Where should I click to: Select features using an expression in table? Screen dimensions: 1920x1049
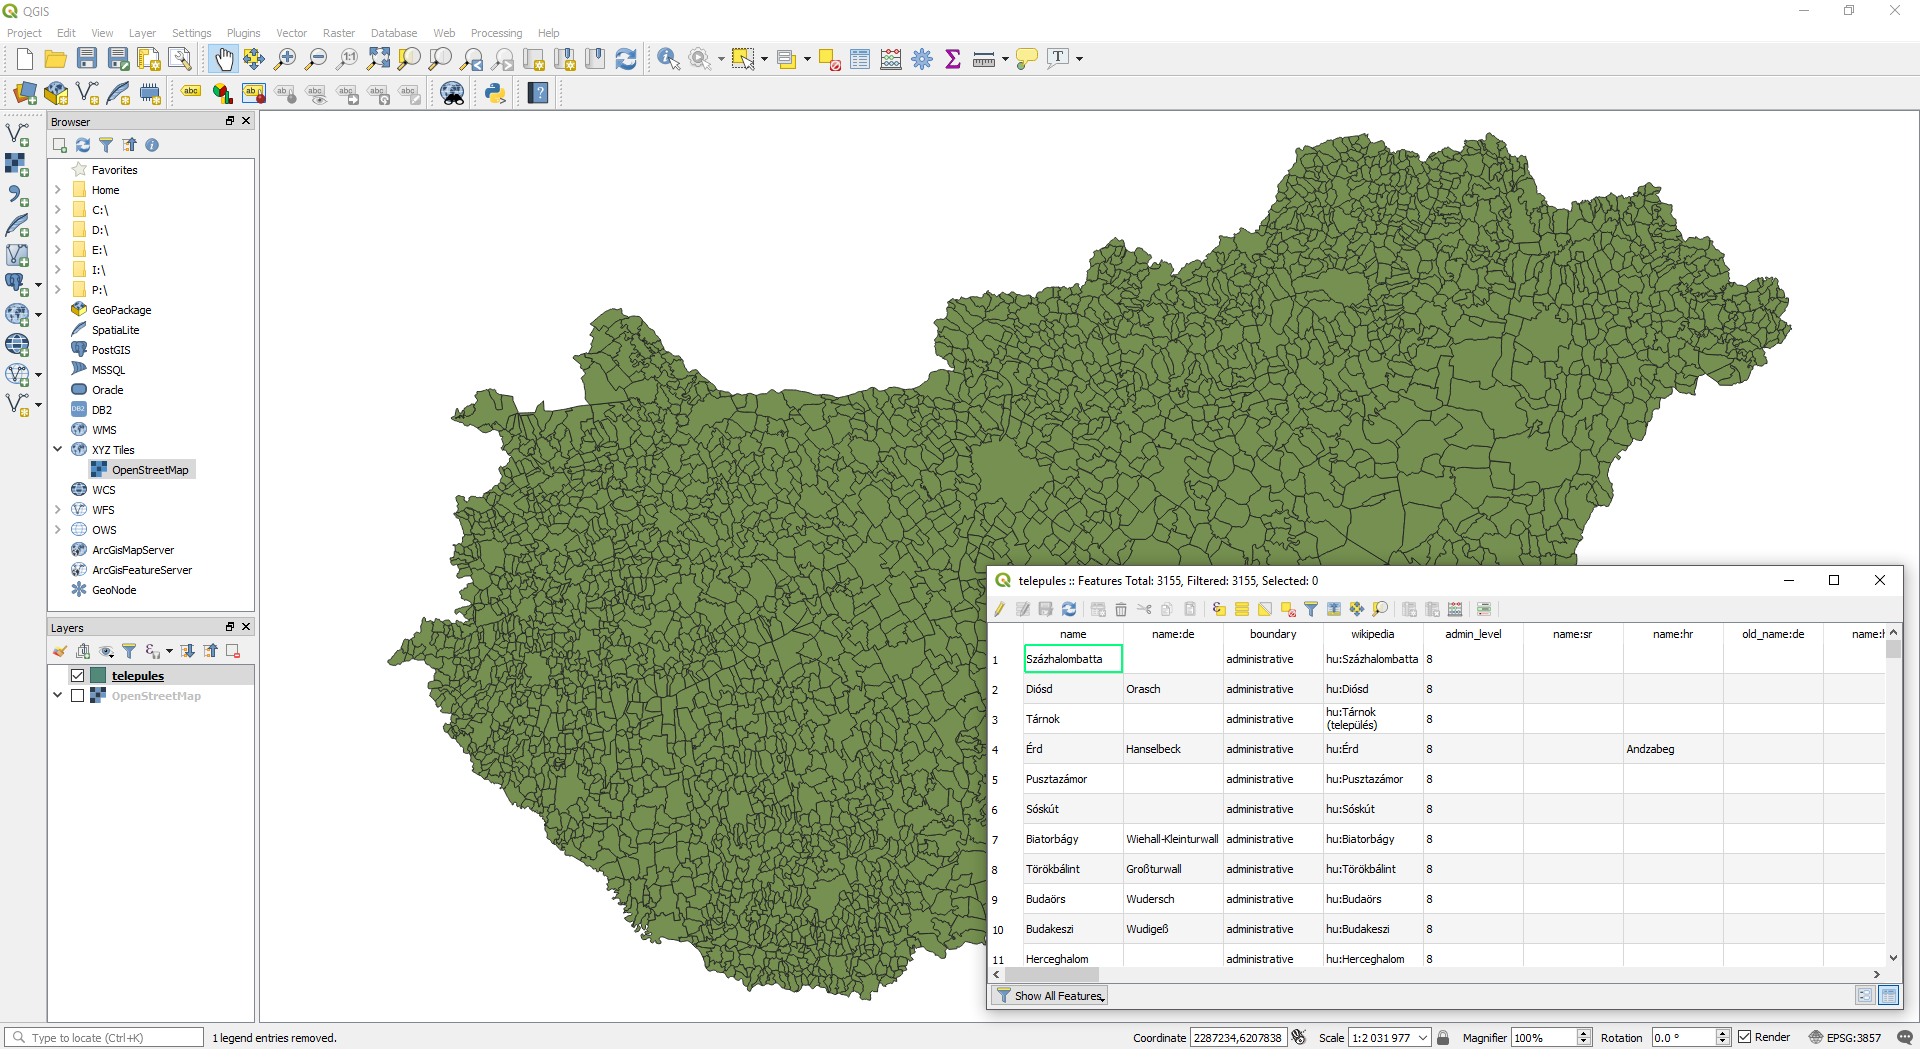1218,609
